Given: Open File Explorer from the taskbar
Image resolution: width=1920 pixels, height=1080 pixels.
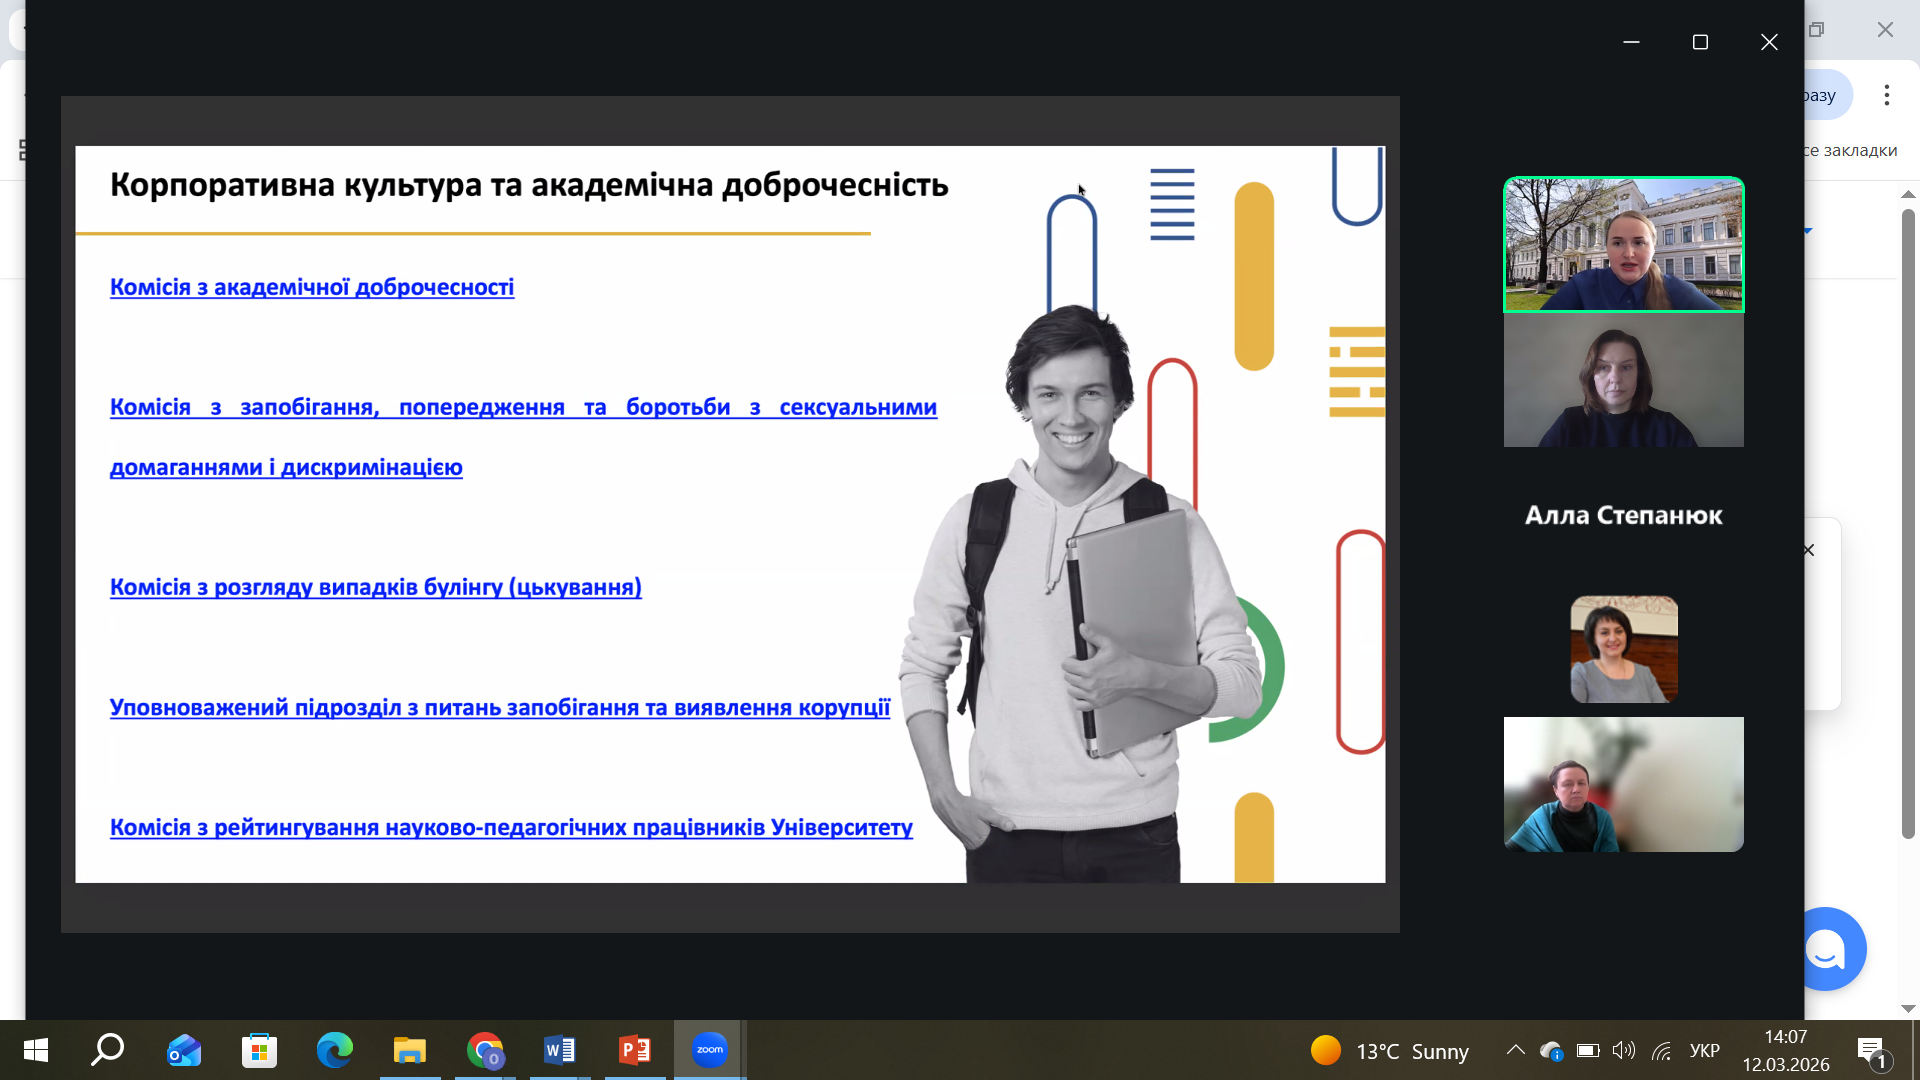Looking at the screenshot, I should tap(410, 1050).
